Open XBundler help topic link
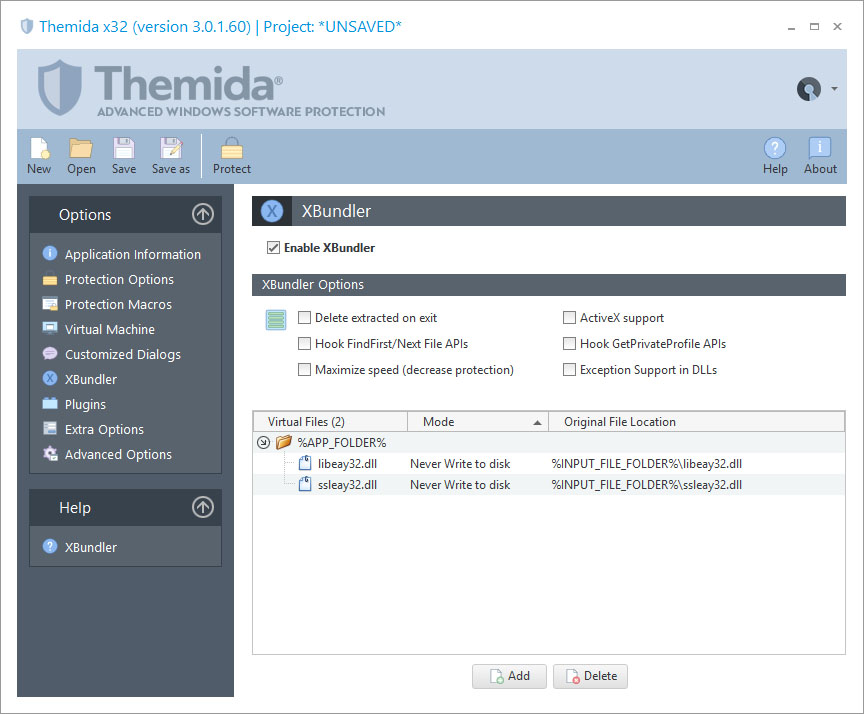864x714 pixels. (91, 547)
